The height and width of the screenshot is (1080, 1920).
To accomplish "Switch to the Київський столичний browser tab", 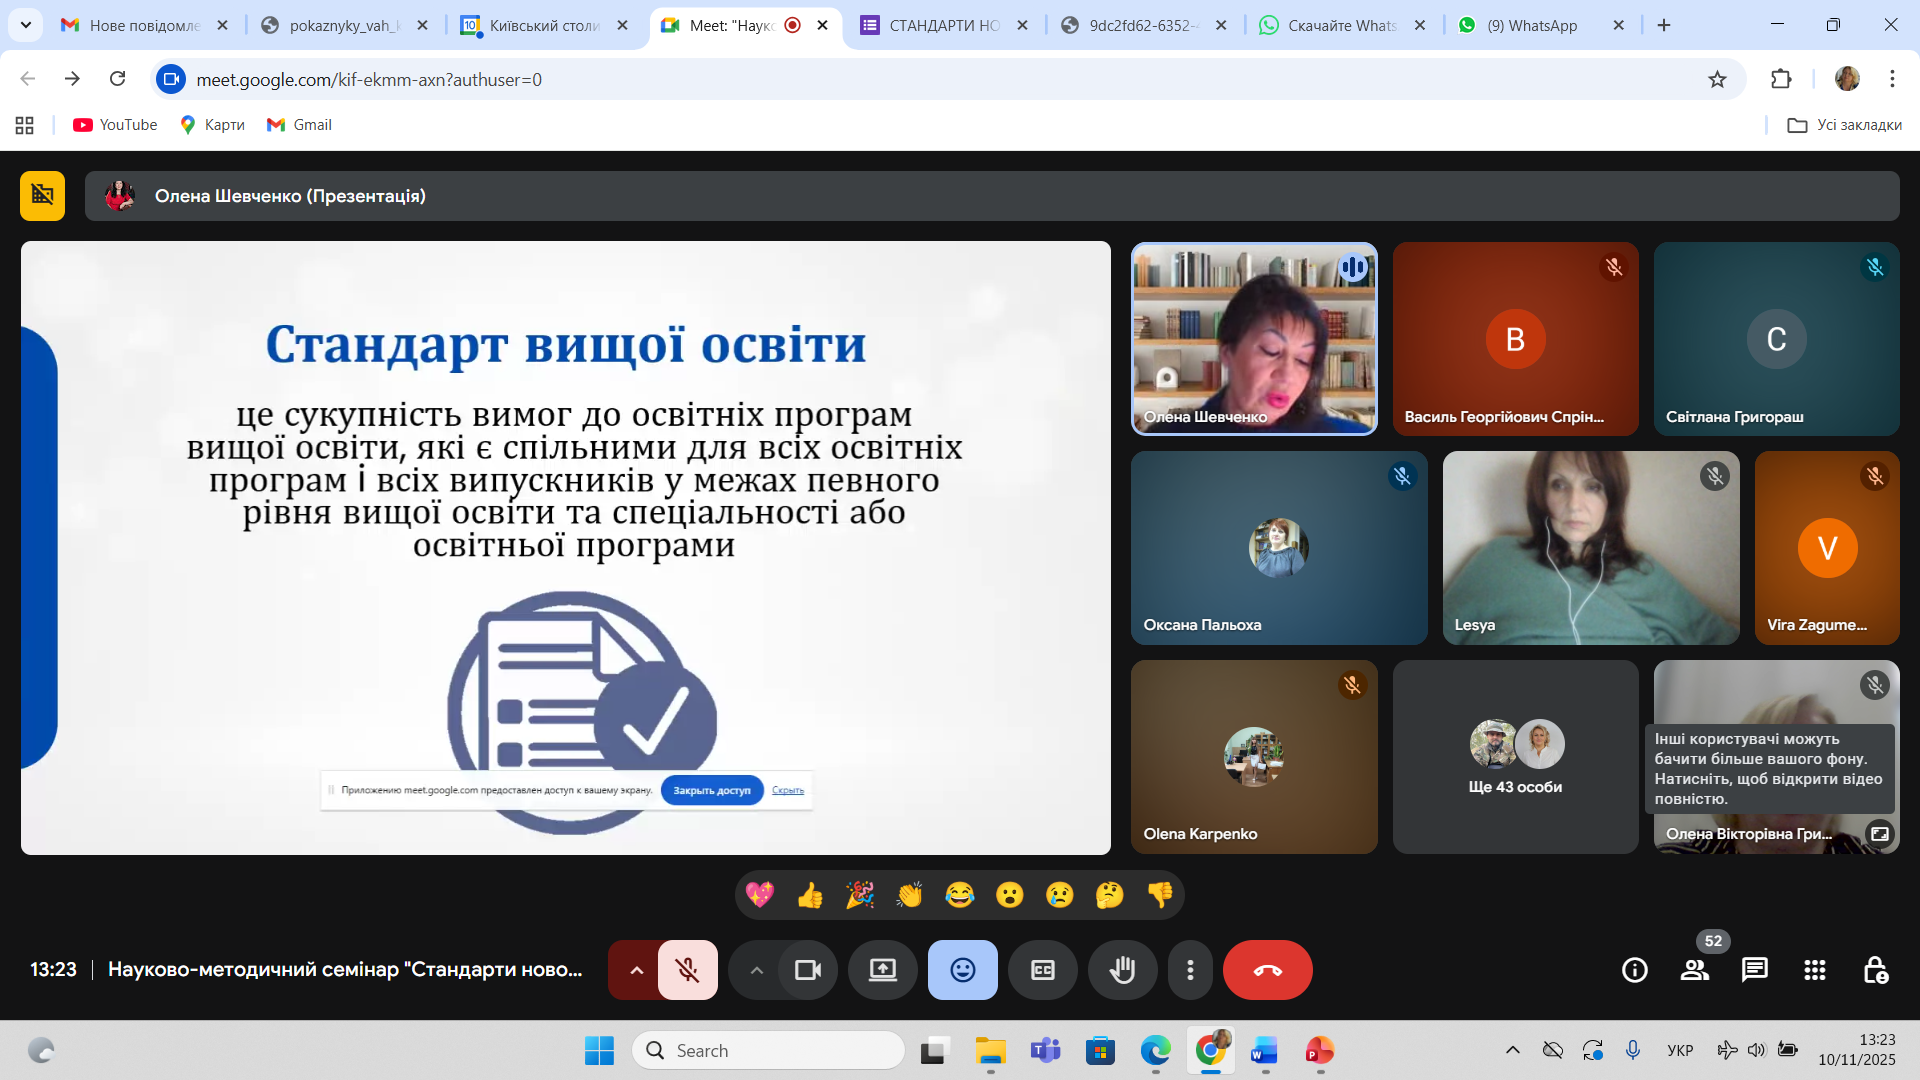I will point(544,25).
